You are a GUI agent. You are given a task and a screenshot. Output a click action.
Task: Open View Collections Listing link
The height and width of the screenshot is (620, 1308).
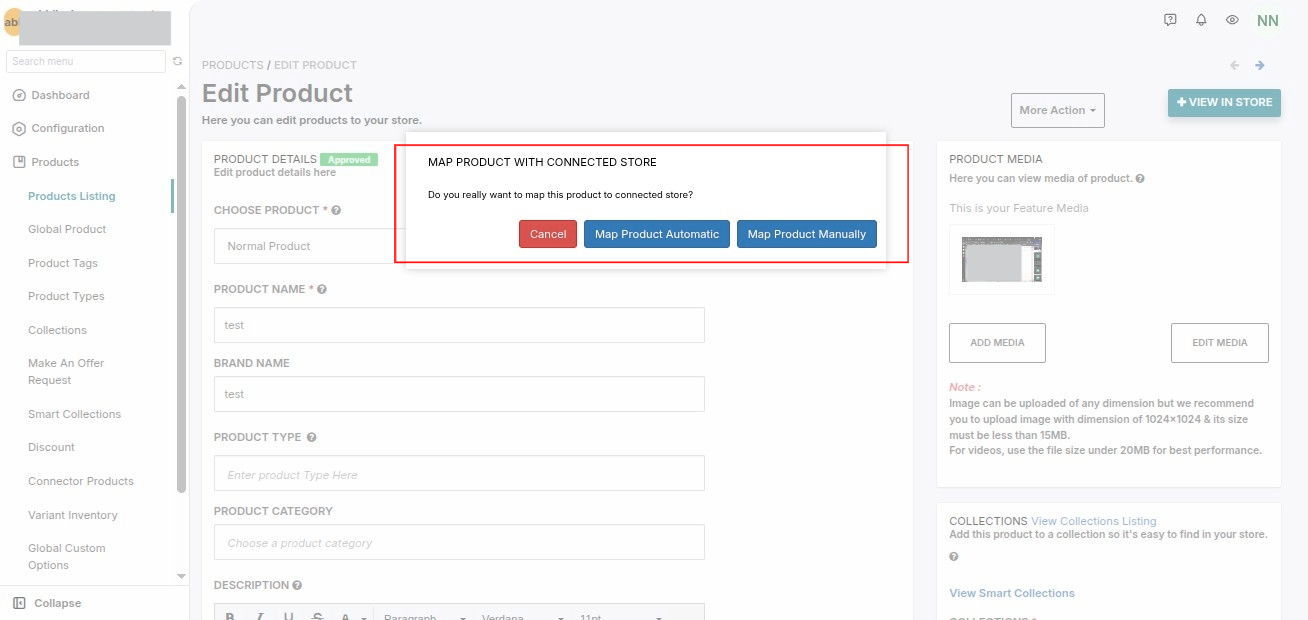[1094, 521]
